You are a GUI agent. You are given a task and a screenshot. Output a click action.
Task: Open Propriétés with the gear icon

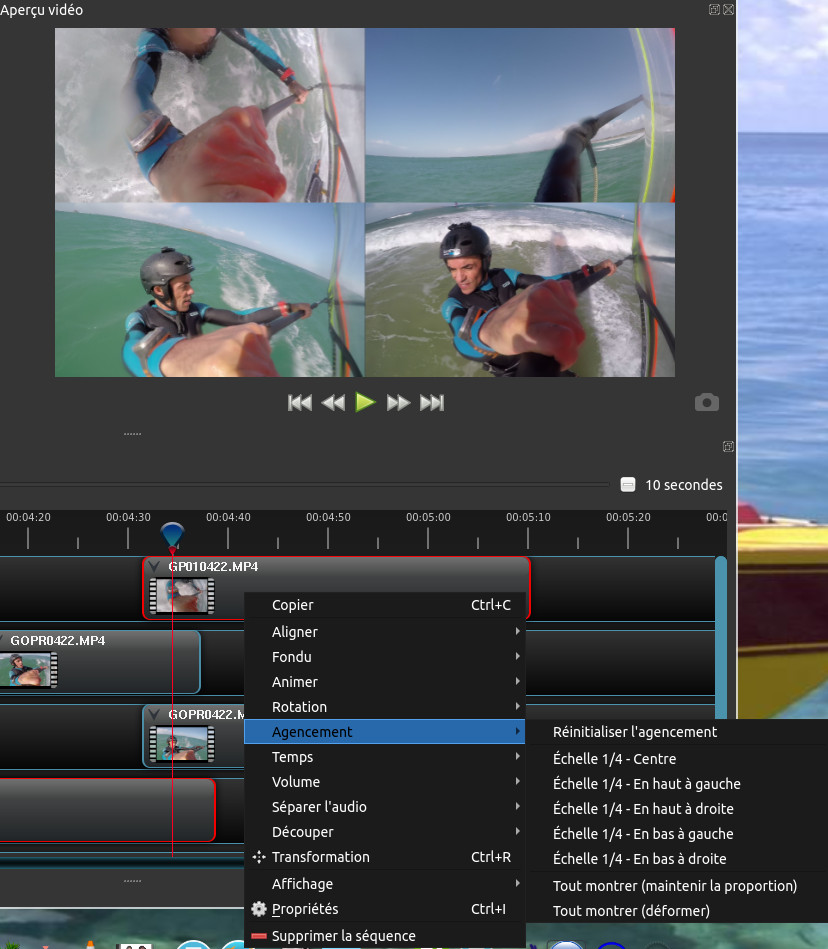click(260, 909)
